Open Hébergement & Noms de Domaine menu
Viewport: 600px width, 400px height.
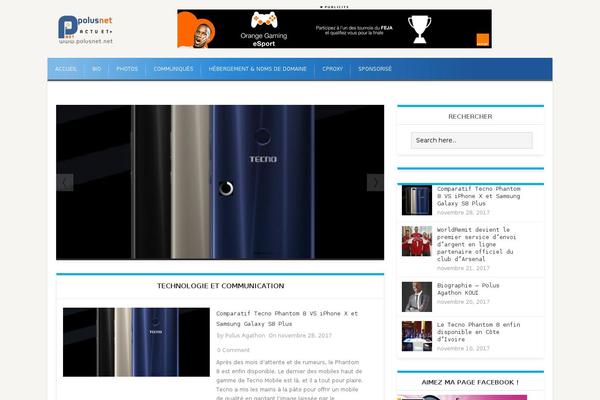[258, 69]
